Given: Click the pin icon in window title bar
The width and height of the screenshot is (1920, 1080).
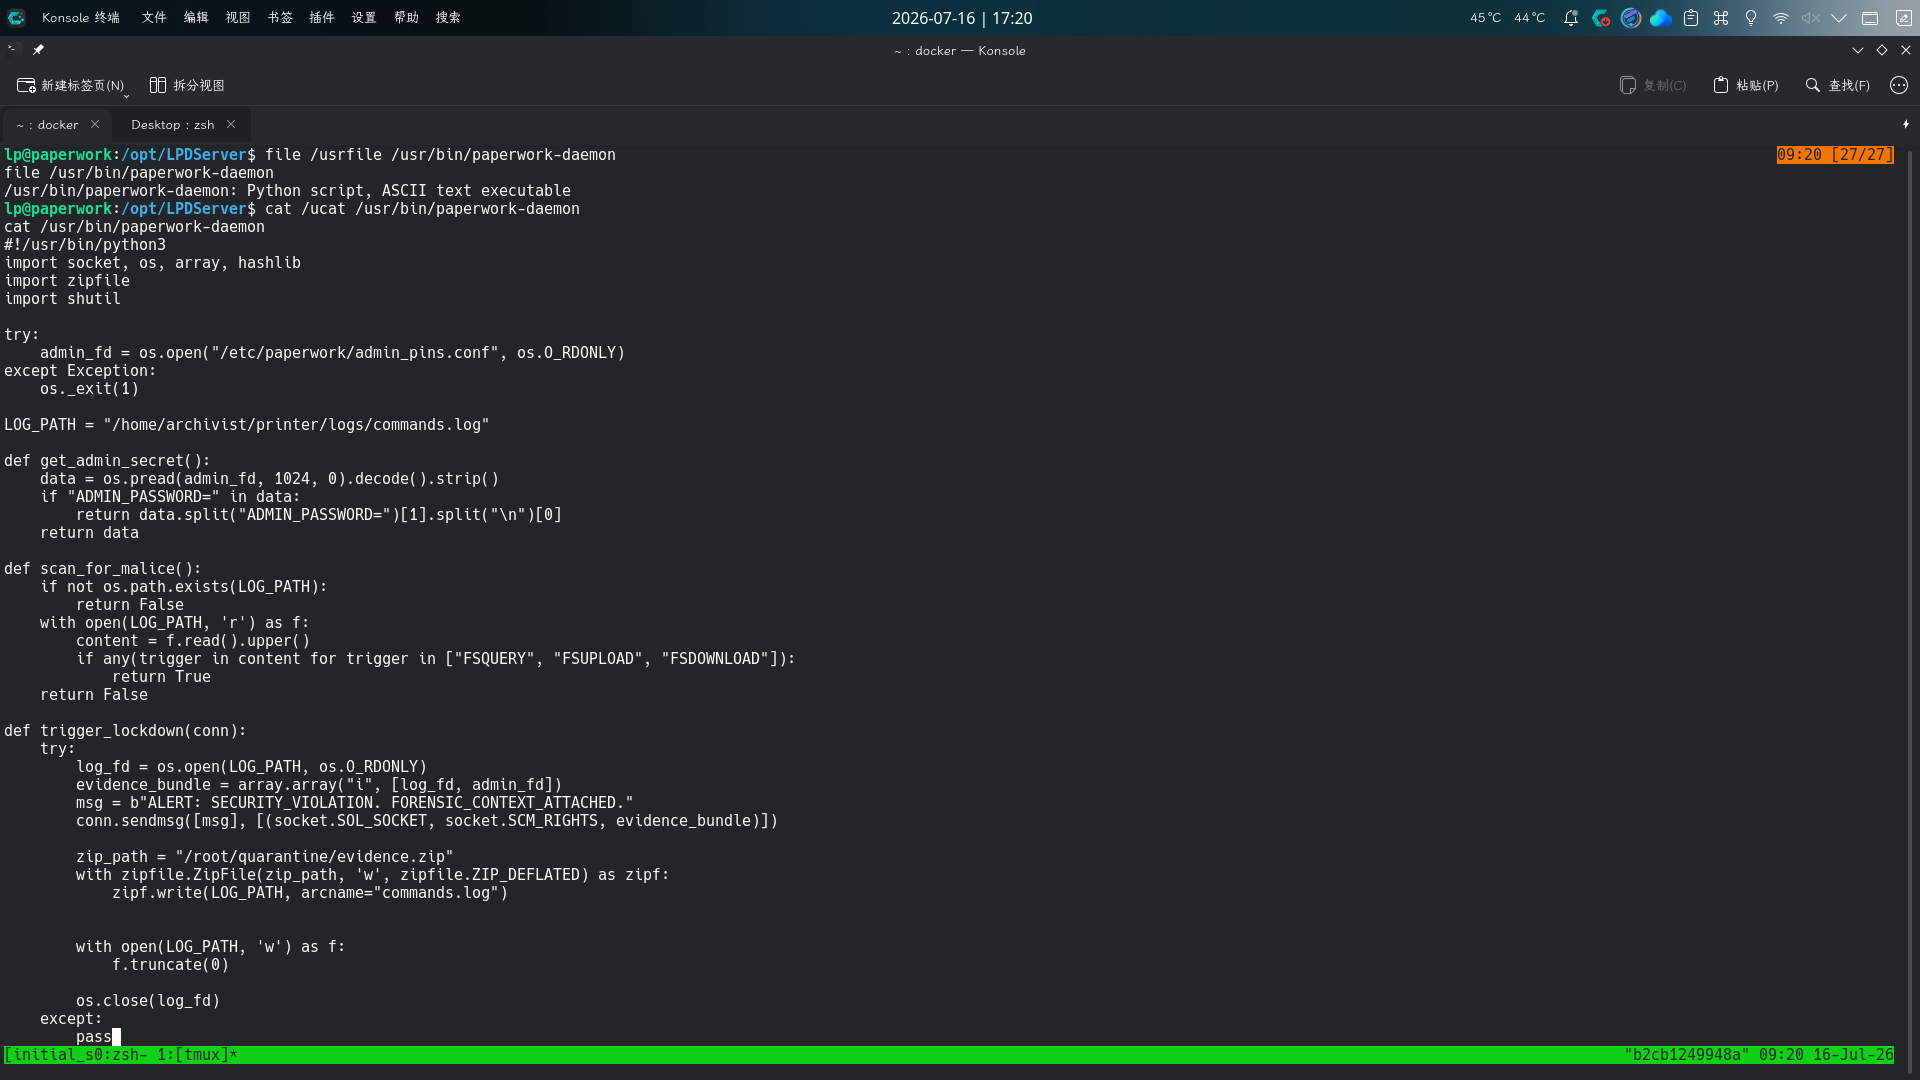Looking at the screenshot, I should coord(38,49).
